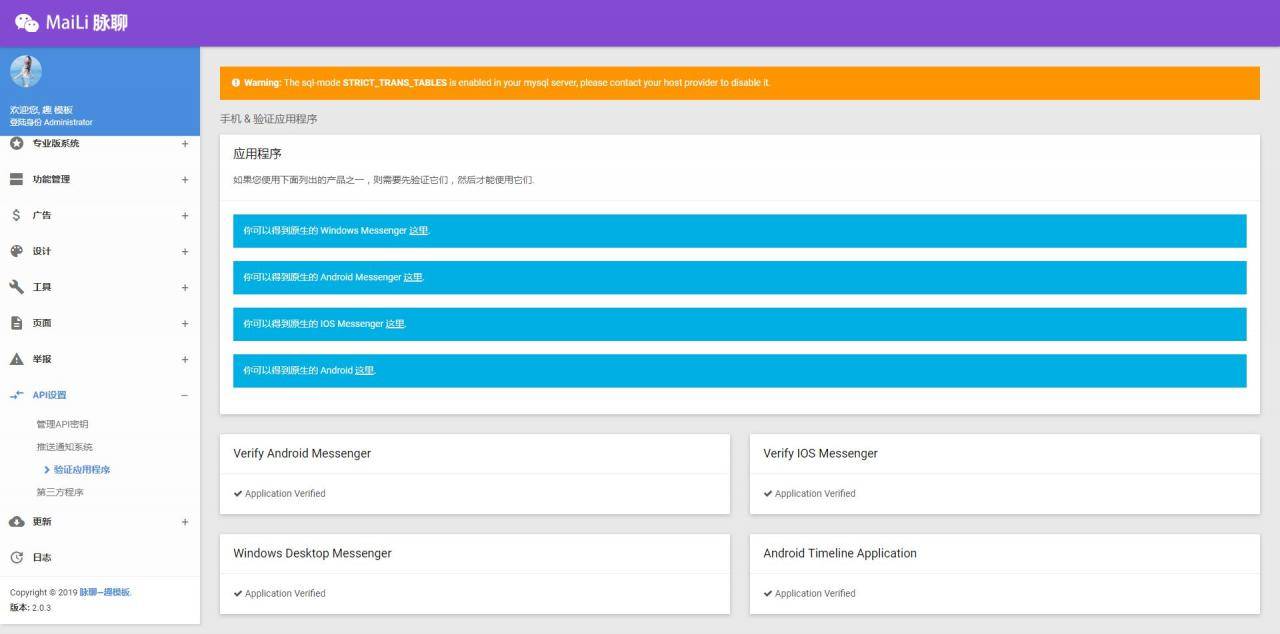Collapse the API设置 section minus sign
1280x634 pixels.
pyautogui.click(x=184, y=395)
